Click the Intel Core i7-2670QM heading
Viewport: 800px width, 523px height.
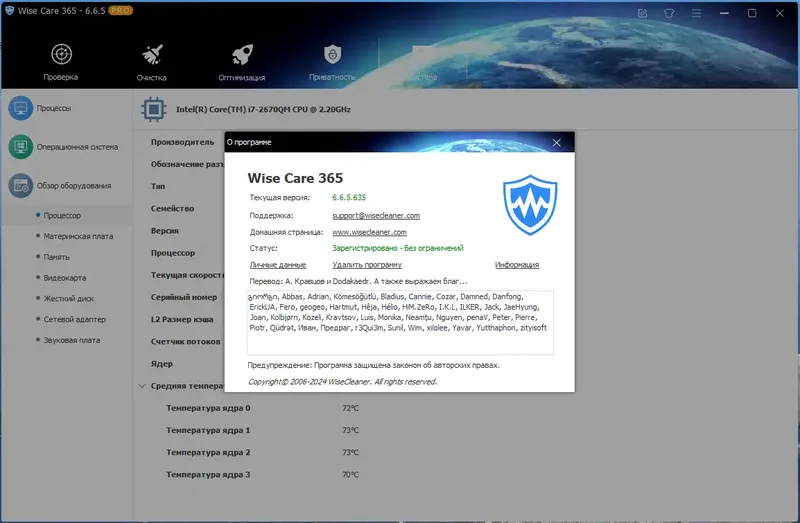[x=263, y=109]
